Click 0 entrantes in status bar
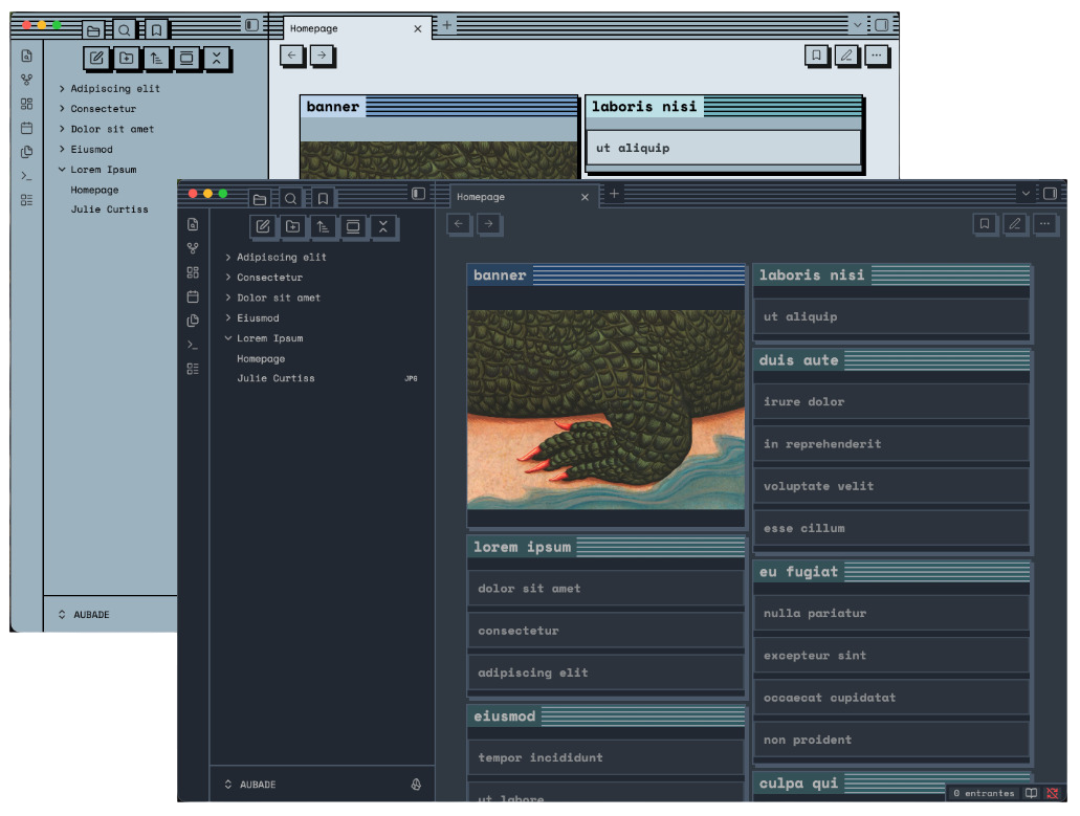 [984, 793]
